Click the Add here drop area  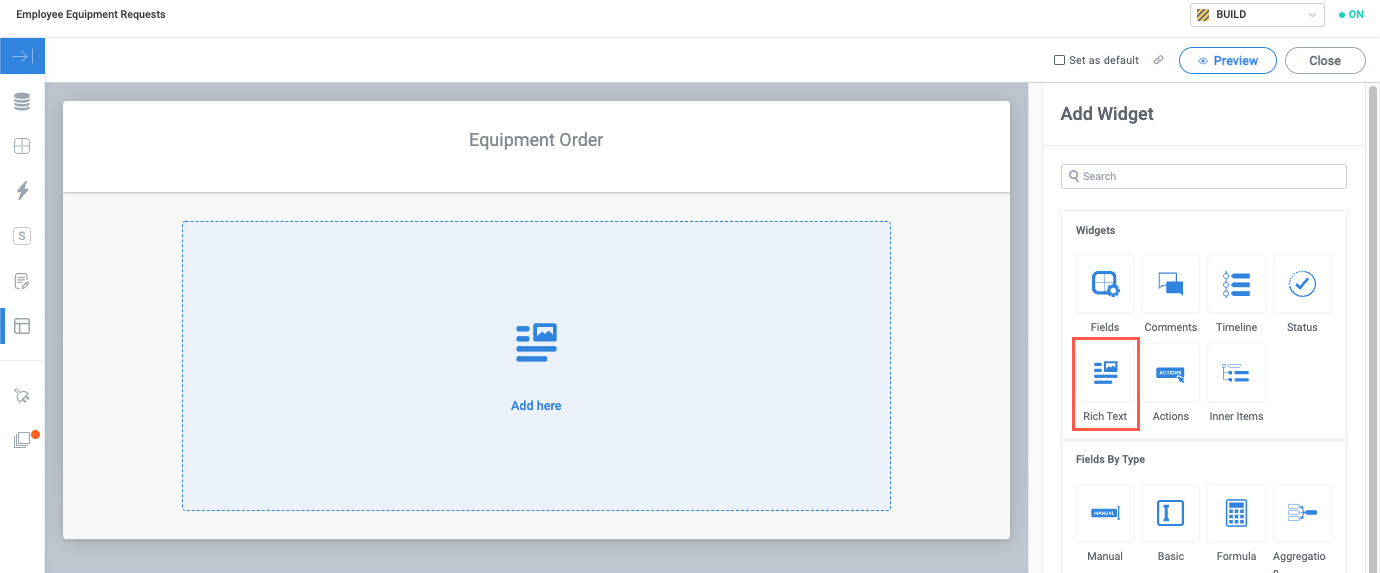[x=536, y=366]
